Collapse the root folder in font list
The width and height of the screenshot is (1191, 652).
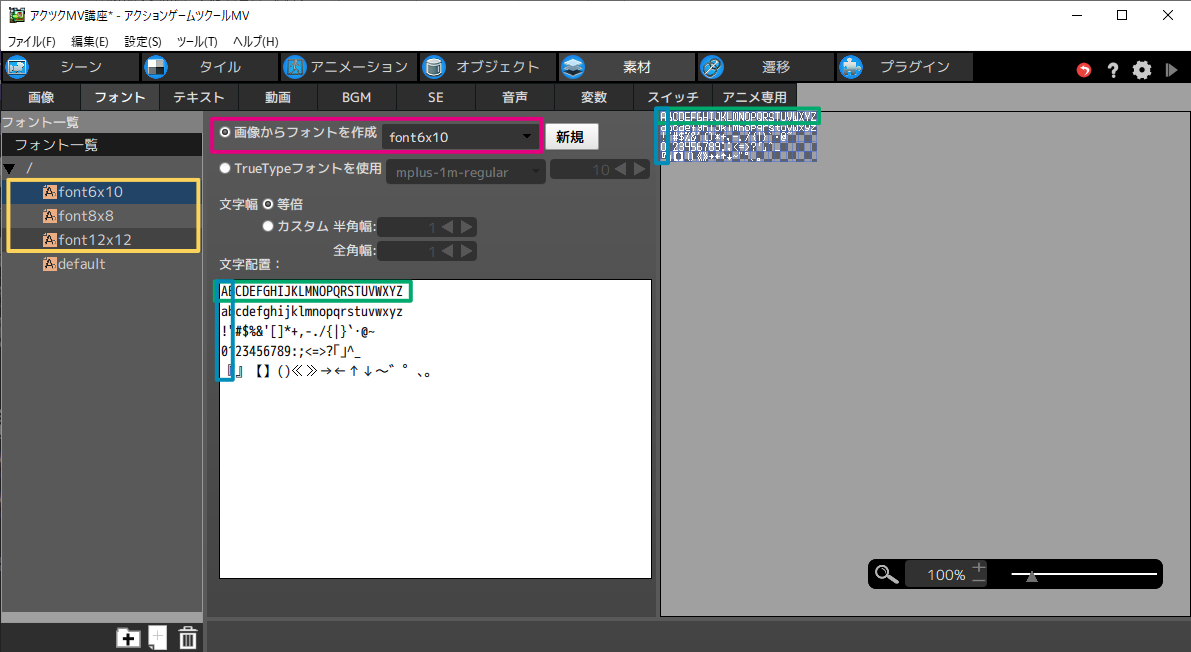click(10, 168)
